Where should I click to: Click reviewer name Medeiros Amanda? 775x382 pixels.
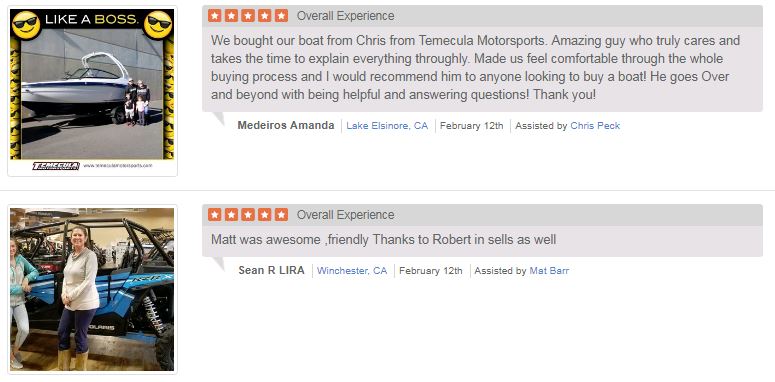pyautogui.click(x=286, y=126)
